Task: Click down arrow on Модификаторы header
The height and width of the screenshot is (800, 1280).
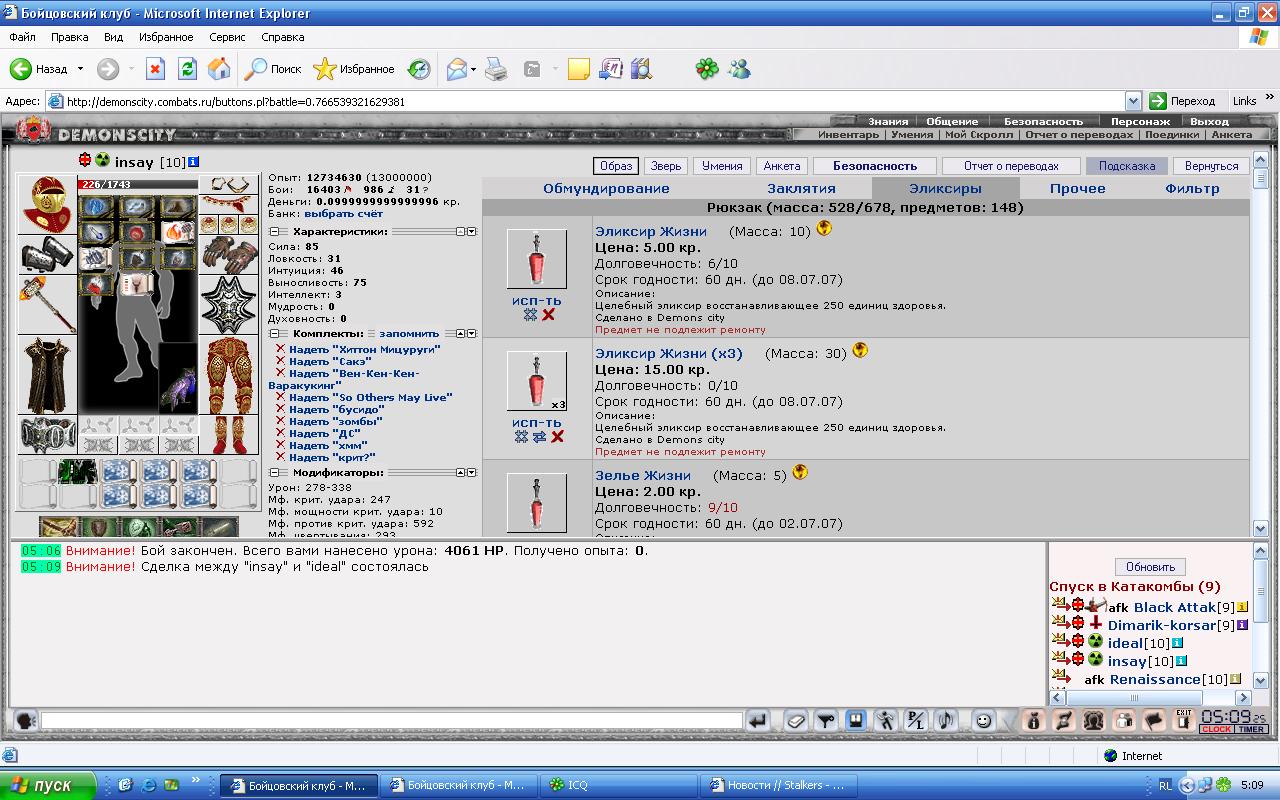Action: (472, 472)
